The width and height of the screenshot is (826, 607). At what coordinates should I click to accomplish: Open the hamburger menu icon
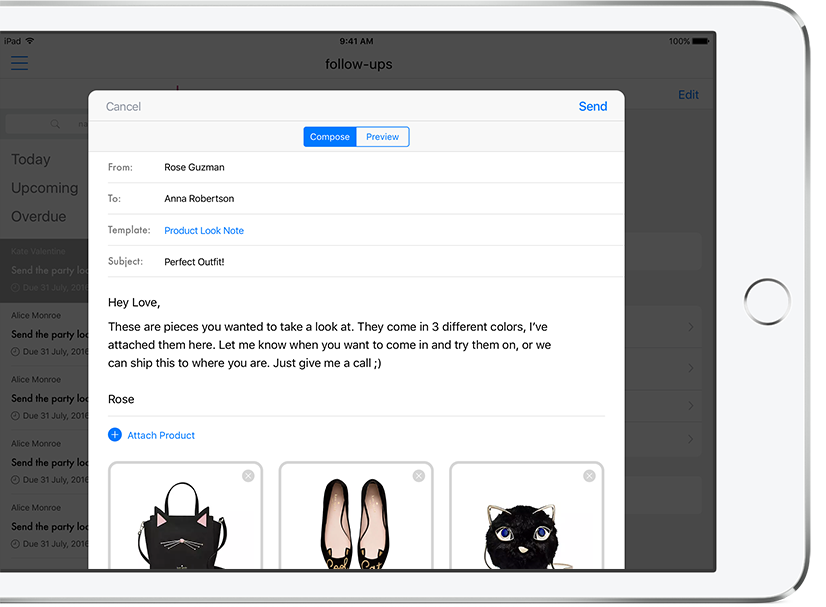pyautogui.click(x=19, y=63)
